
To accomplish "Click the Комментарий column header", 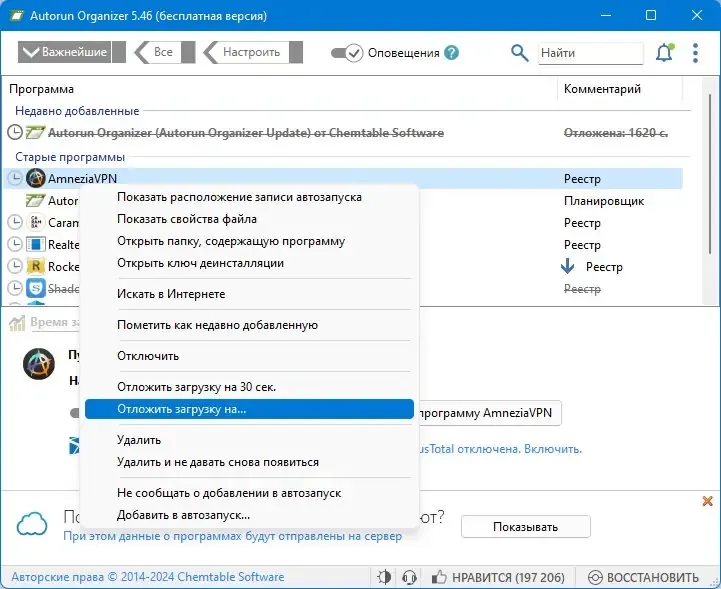I will click(602, 89).
